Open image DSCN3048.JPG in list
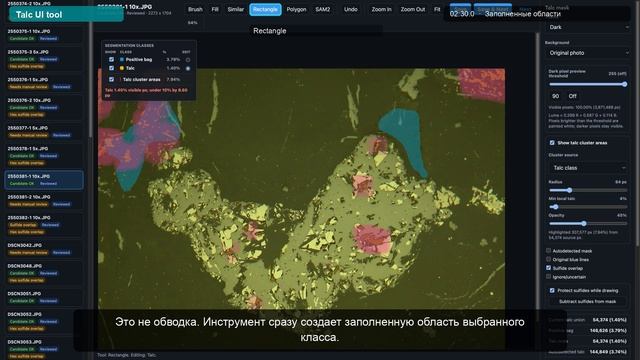The image size is (640, 360). (x=44, y=273)
